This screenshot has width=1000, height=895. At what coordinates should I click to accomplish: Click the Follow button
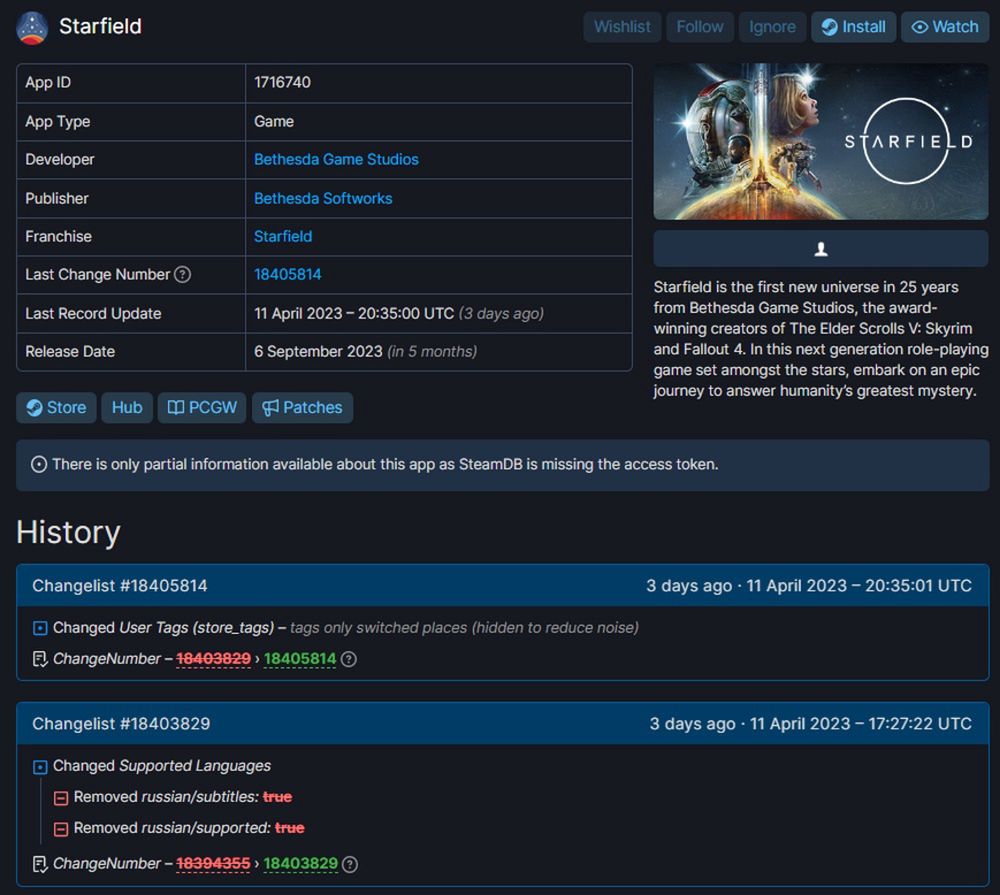(x=700, y=27)
